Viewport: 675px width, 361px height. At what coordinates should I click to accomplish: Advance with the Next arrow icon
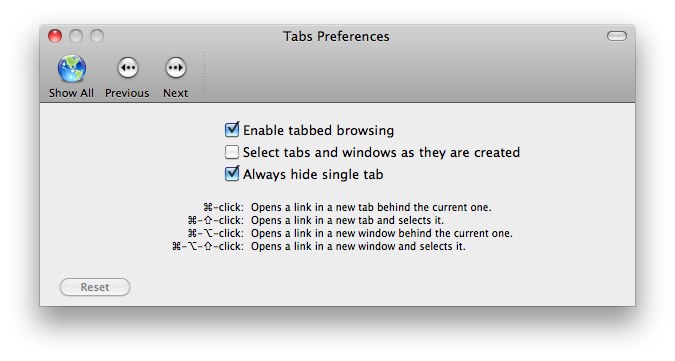click(176, 68)
